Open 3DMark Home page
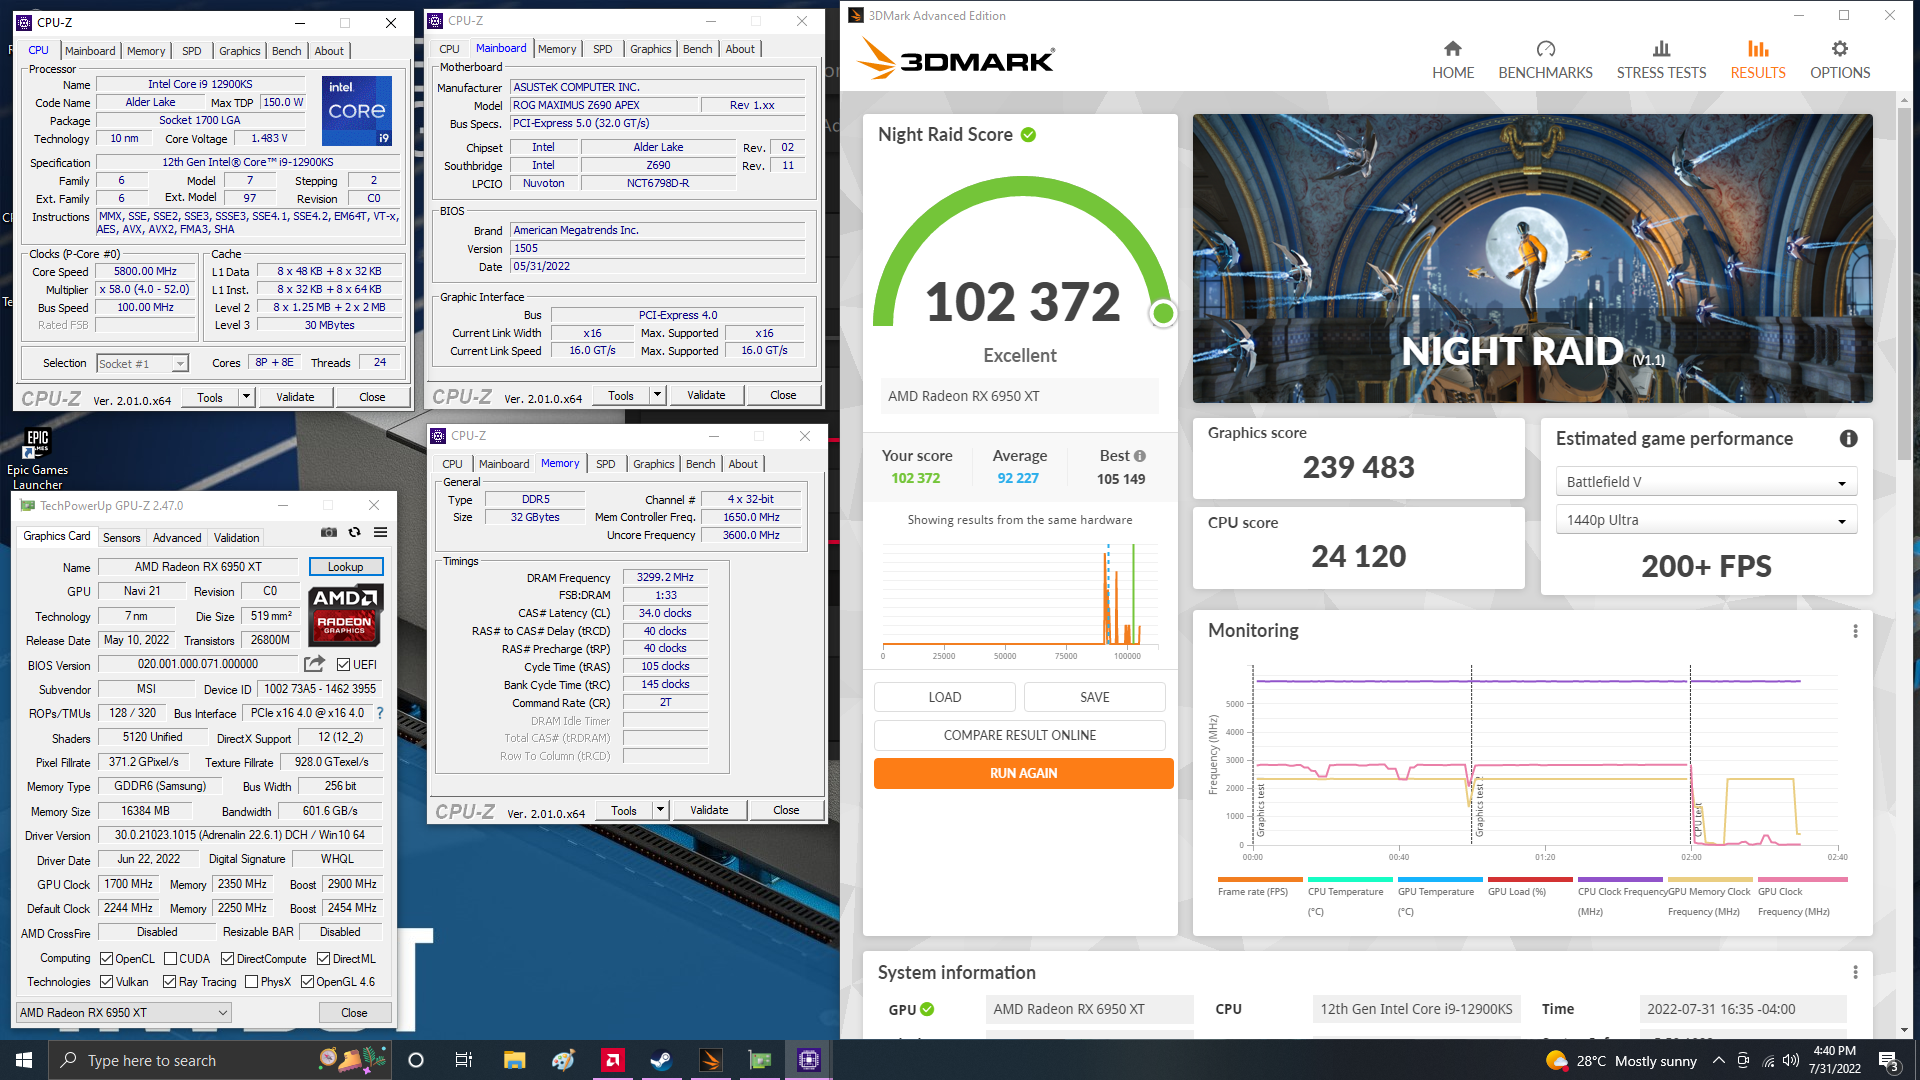This screenshot has height=1080, width=1920. tap(1452, 60)
